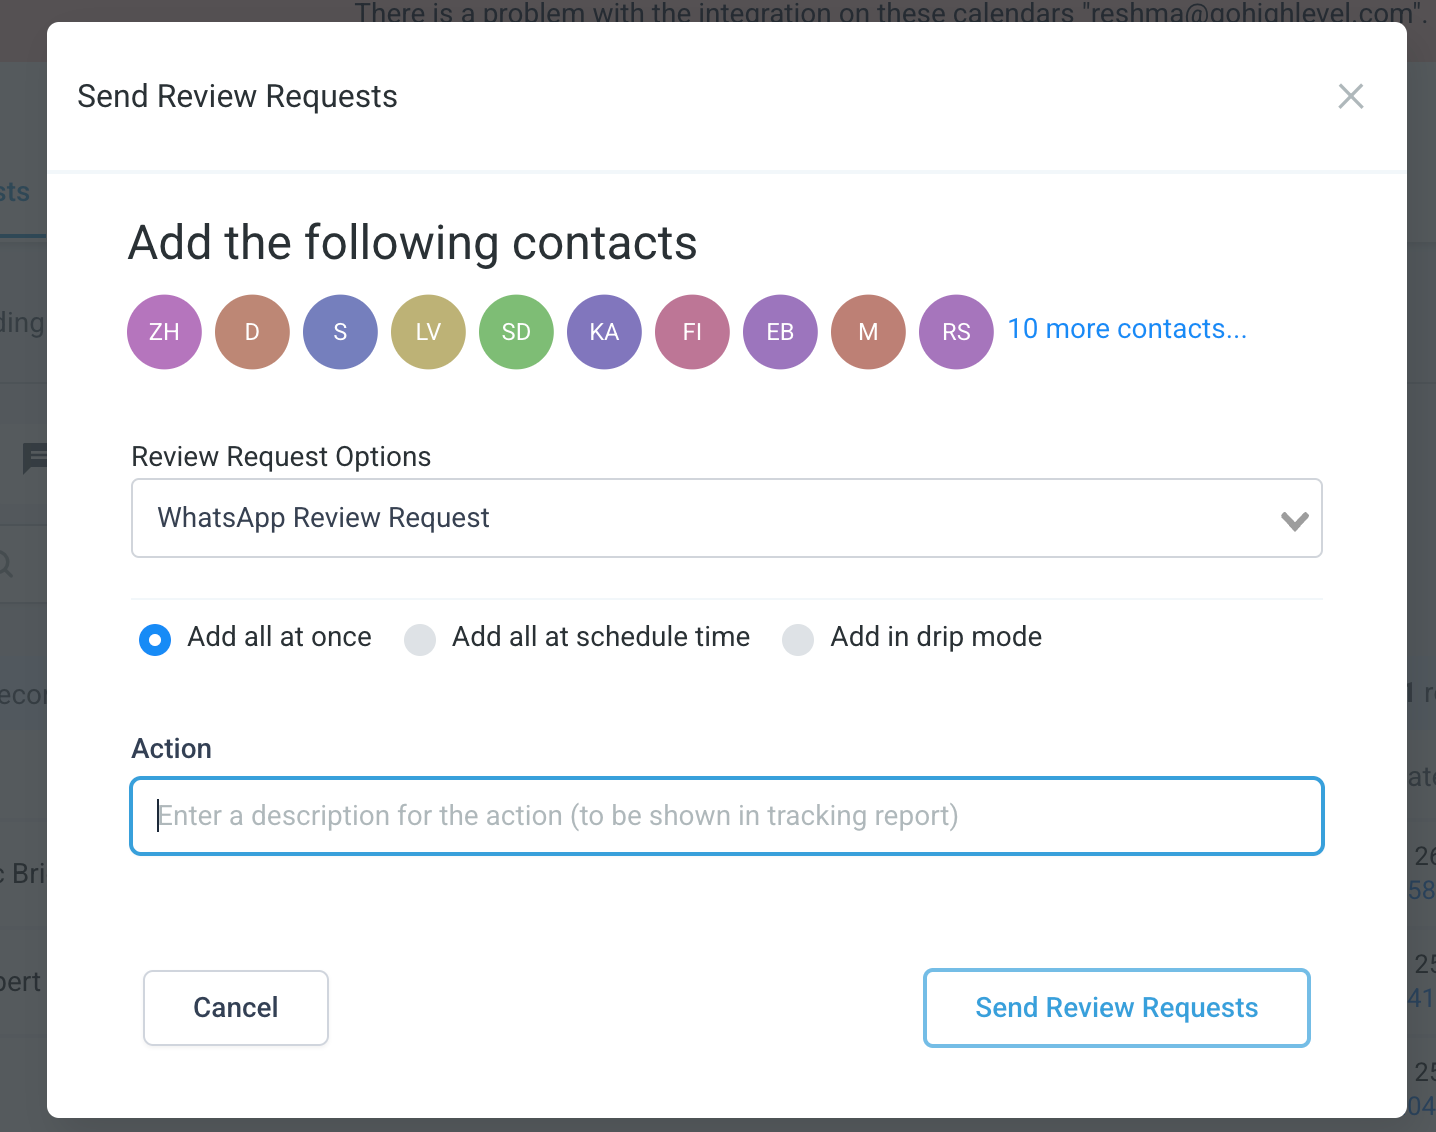Select the Add all at once option
This screenshot has height=1132, width=1436.
[x=155, y=639]
